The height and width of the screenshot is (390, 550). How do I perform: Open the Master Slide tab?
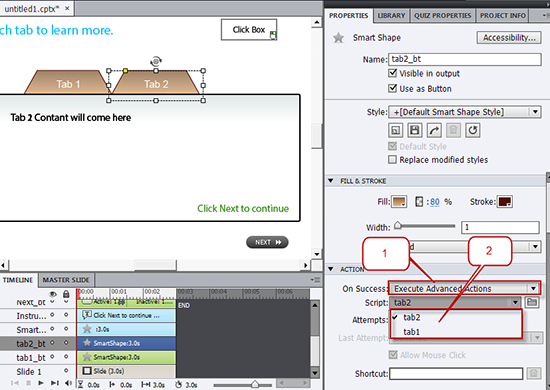pyautogui.click(x=66, y=280)
